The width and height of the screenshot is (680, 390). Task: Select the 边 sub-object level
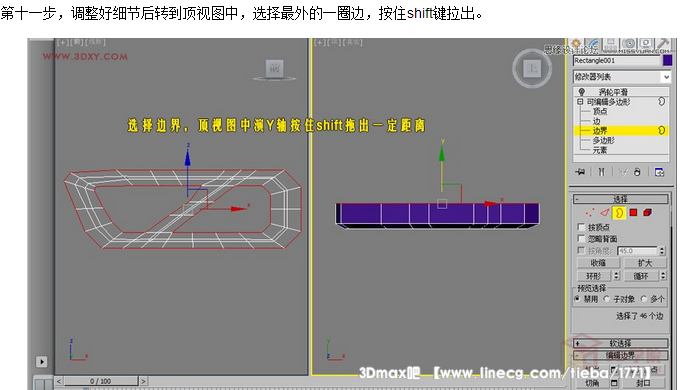tap(596, 121)
